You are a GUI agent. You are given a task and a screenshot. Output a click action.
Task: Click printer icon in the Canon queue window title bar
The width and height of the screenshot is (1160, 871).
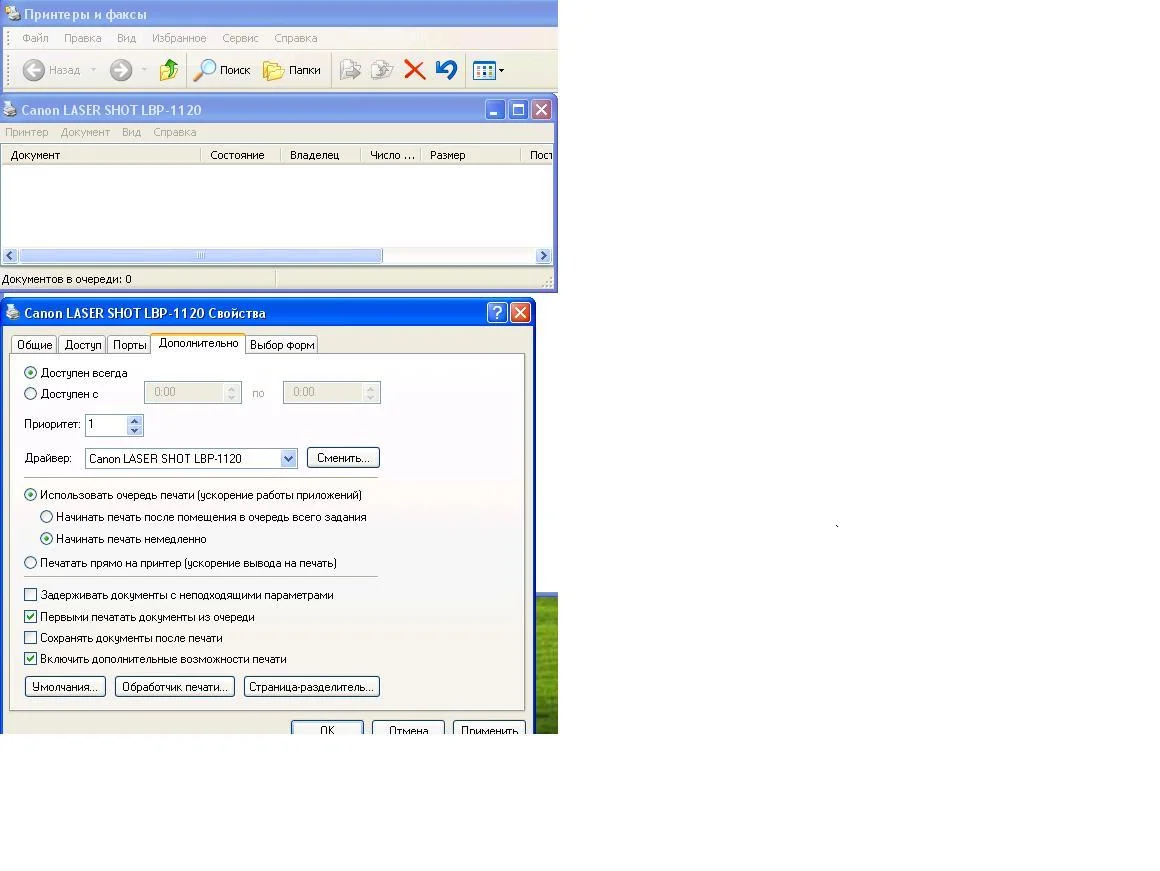tap(10, 110)
